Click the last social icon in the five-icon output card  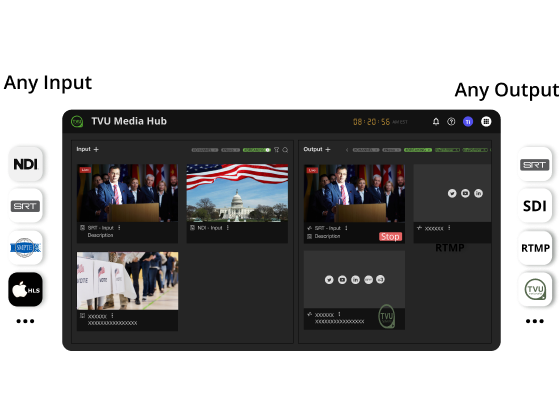click(381, 280)
